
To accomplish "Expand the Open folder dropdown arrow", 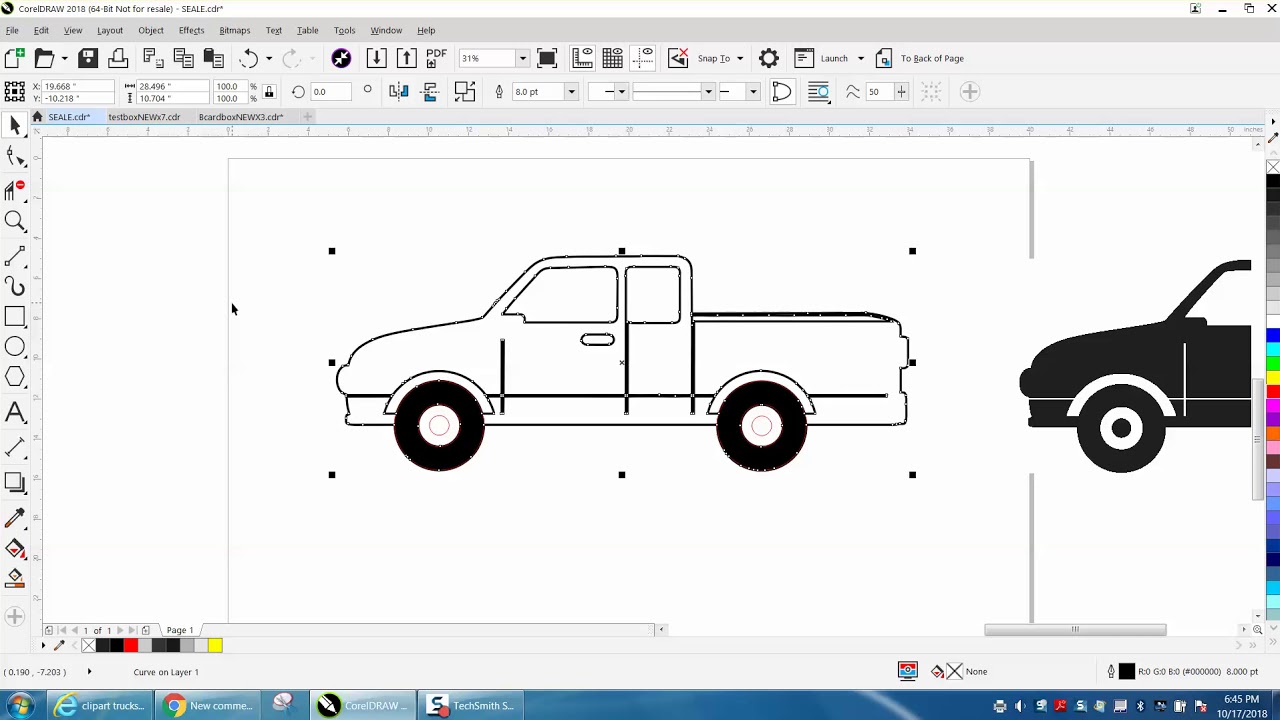I will point(64,58).
